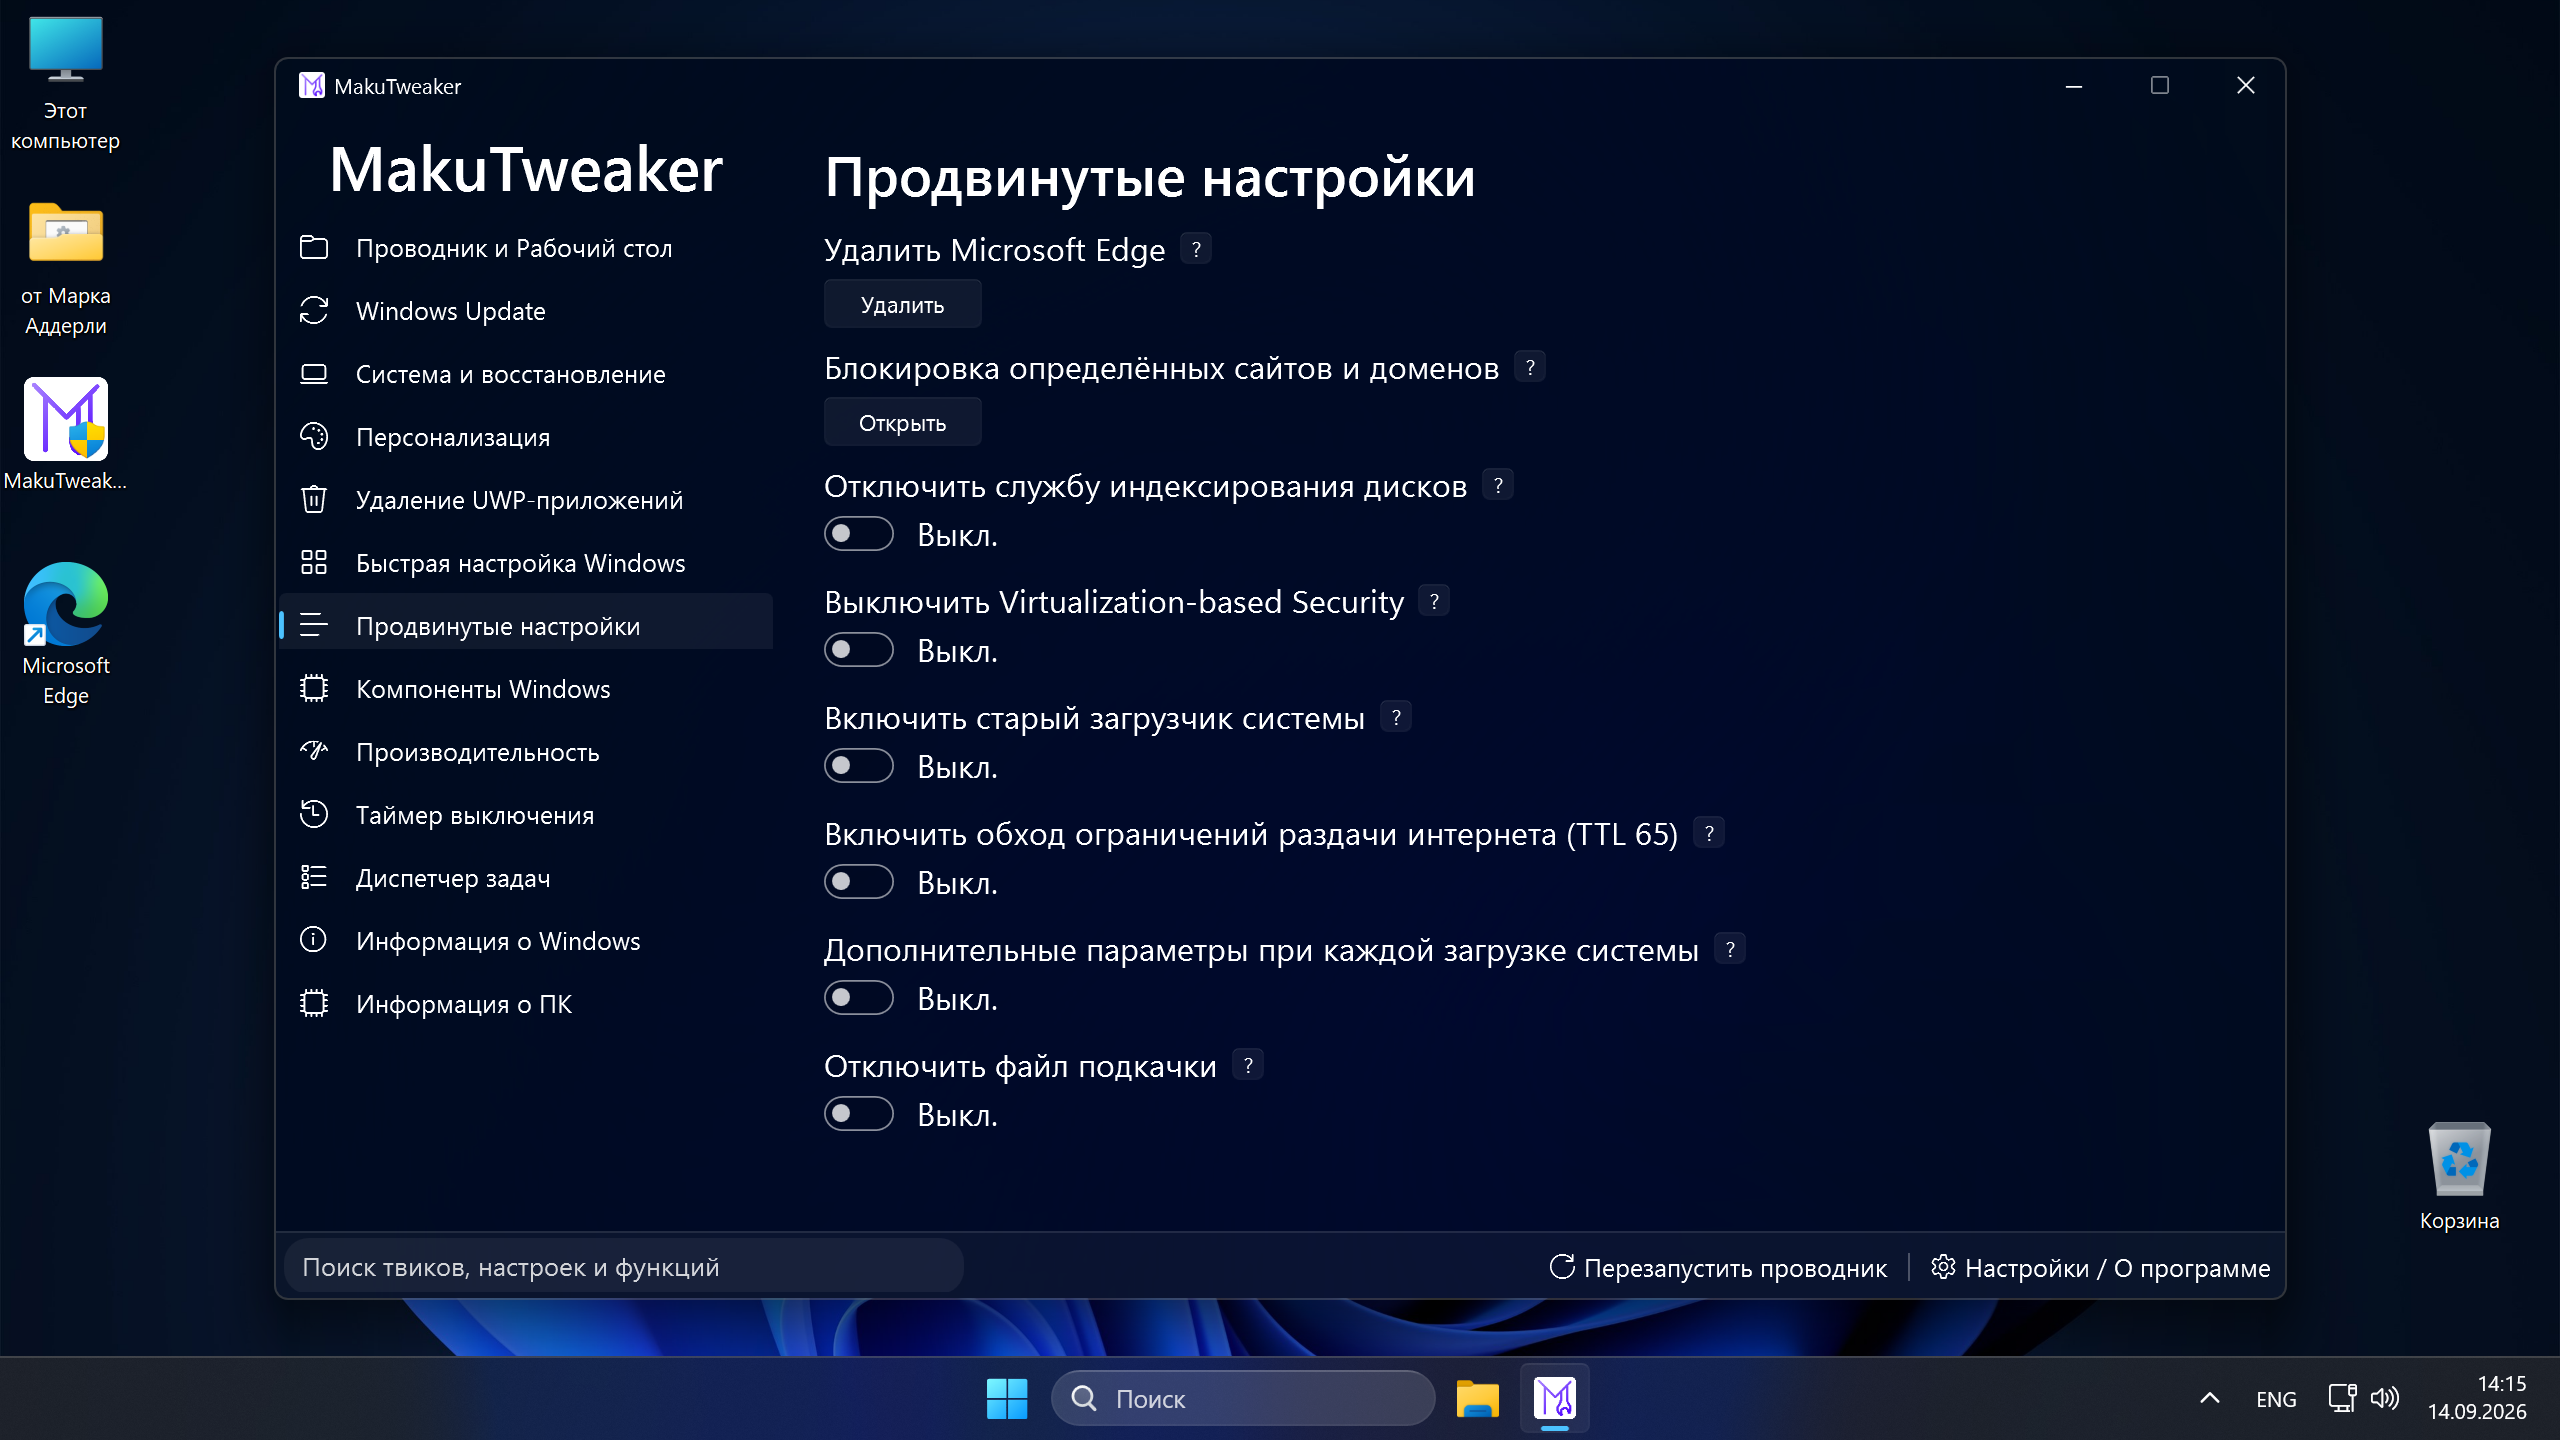
Task: Click the list icon beside Диспетчер задач
Action: 314,877
